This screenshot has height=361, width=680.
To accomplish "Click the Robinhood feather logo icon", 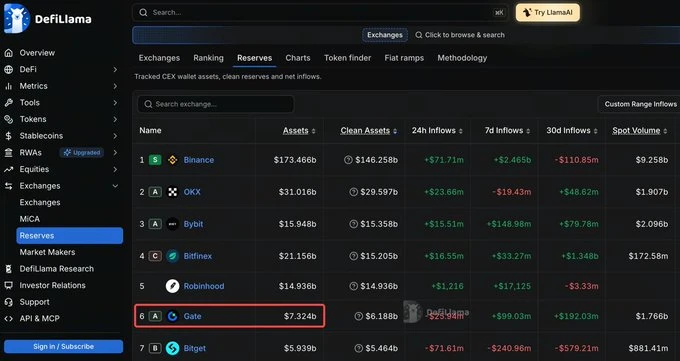I will pos(173,286).
